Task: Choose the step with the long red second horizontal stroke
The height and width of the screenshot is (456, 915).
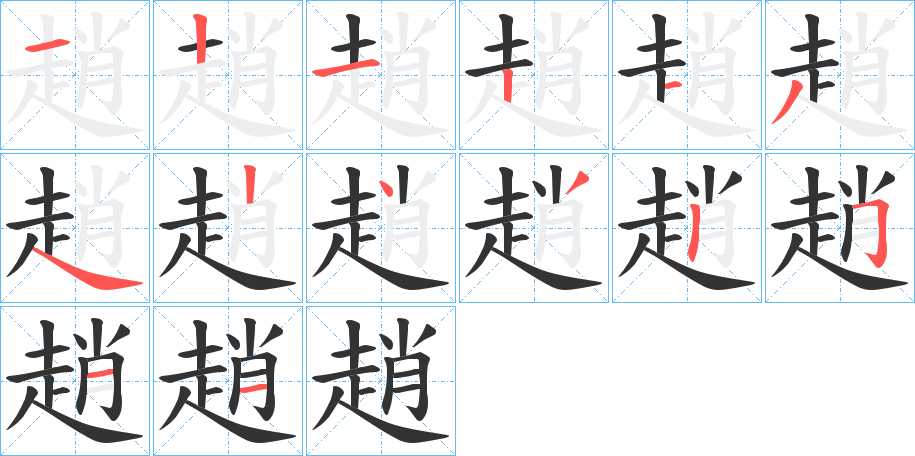Action: [x=380, y=75]
